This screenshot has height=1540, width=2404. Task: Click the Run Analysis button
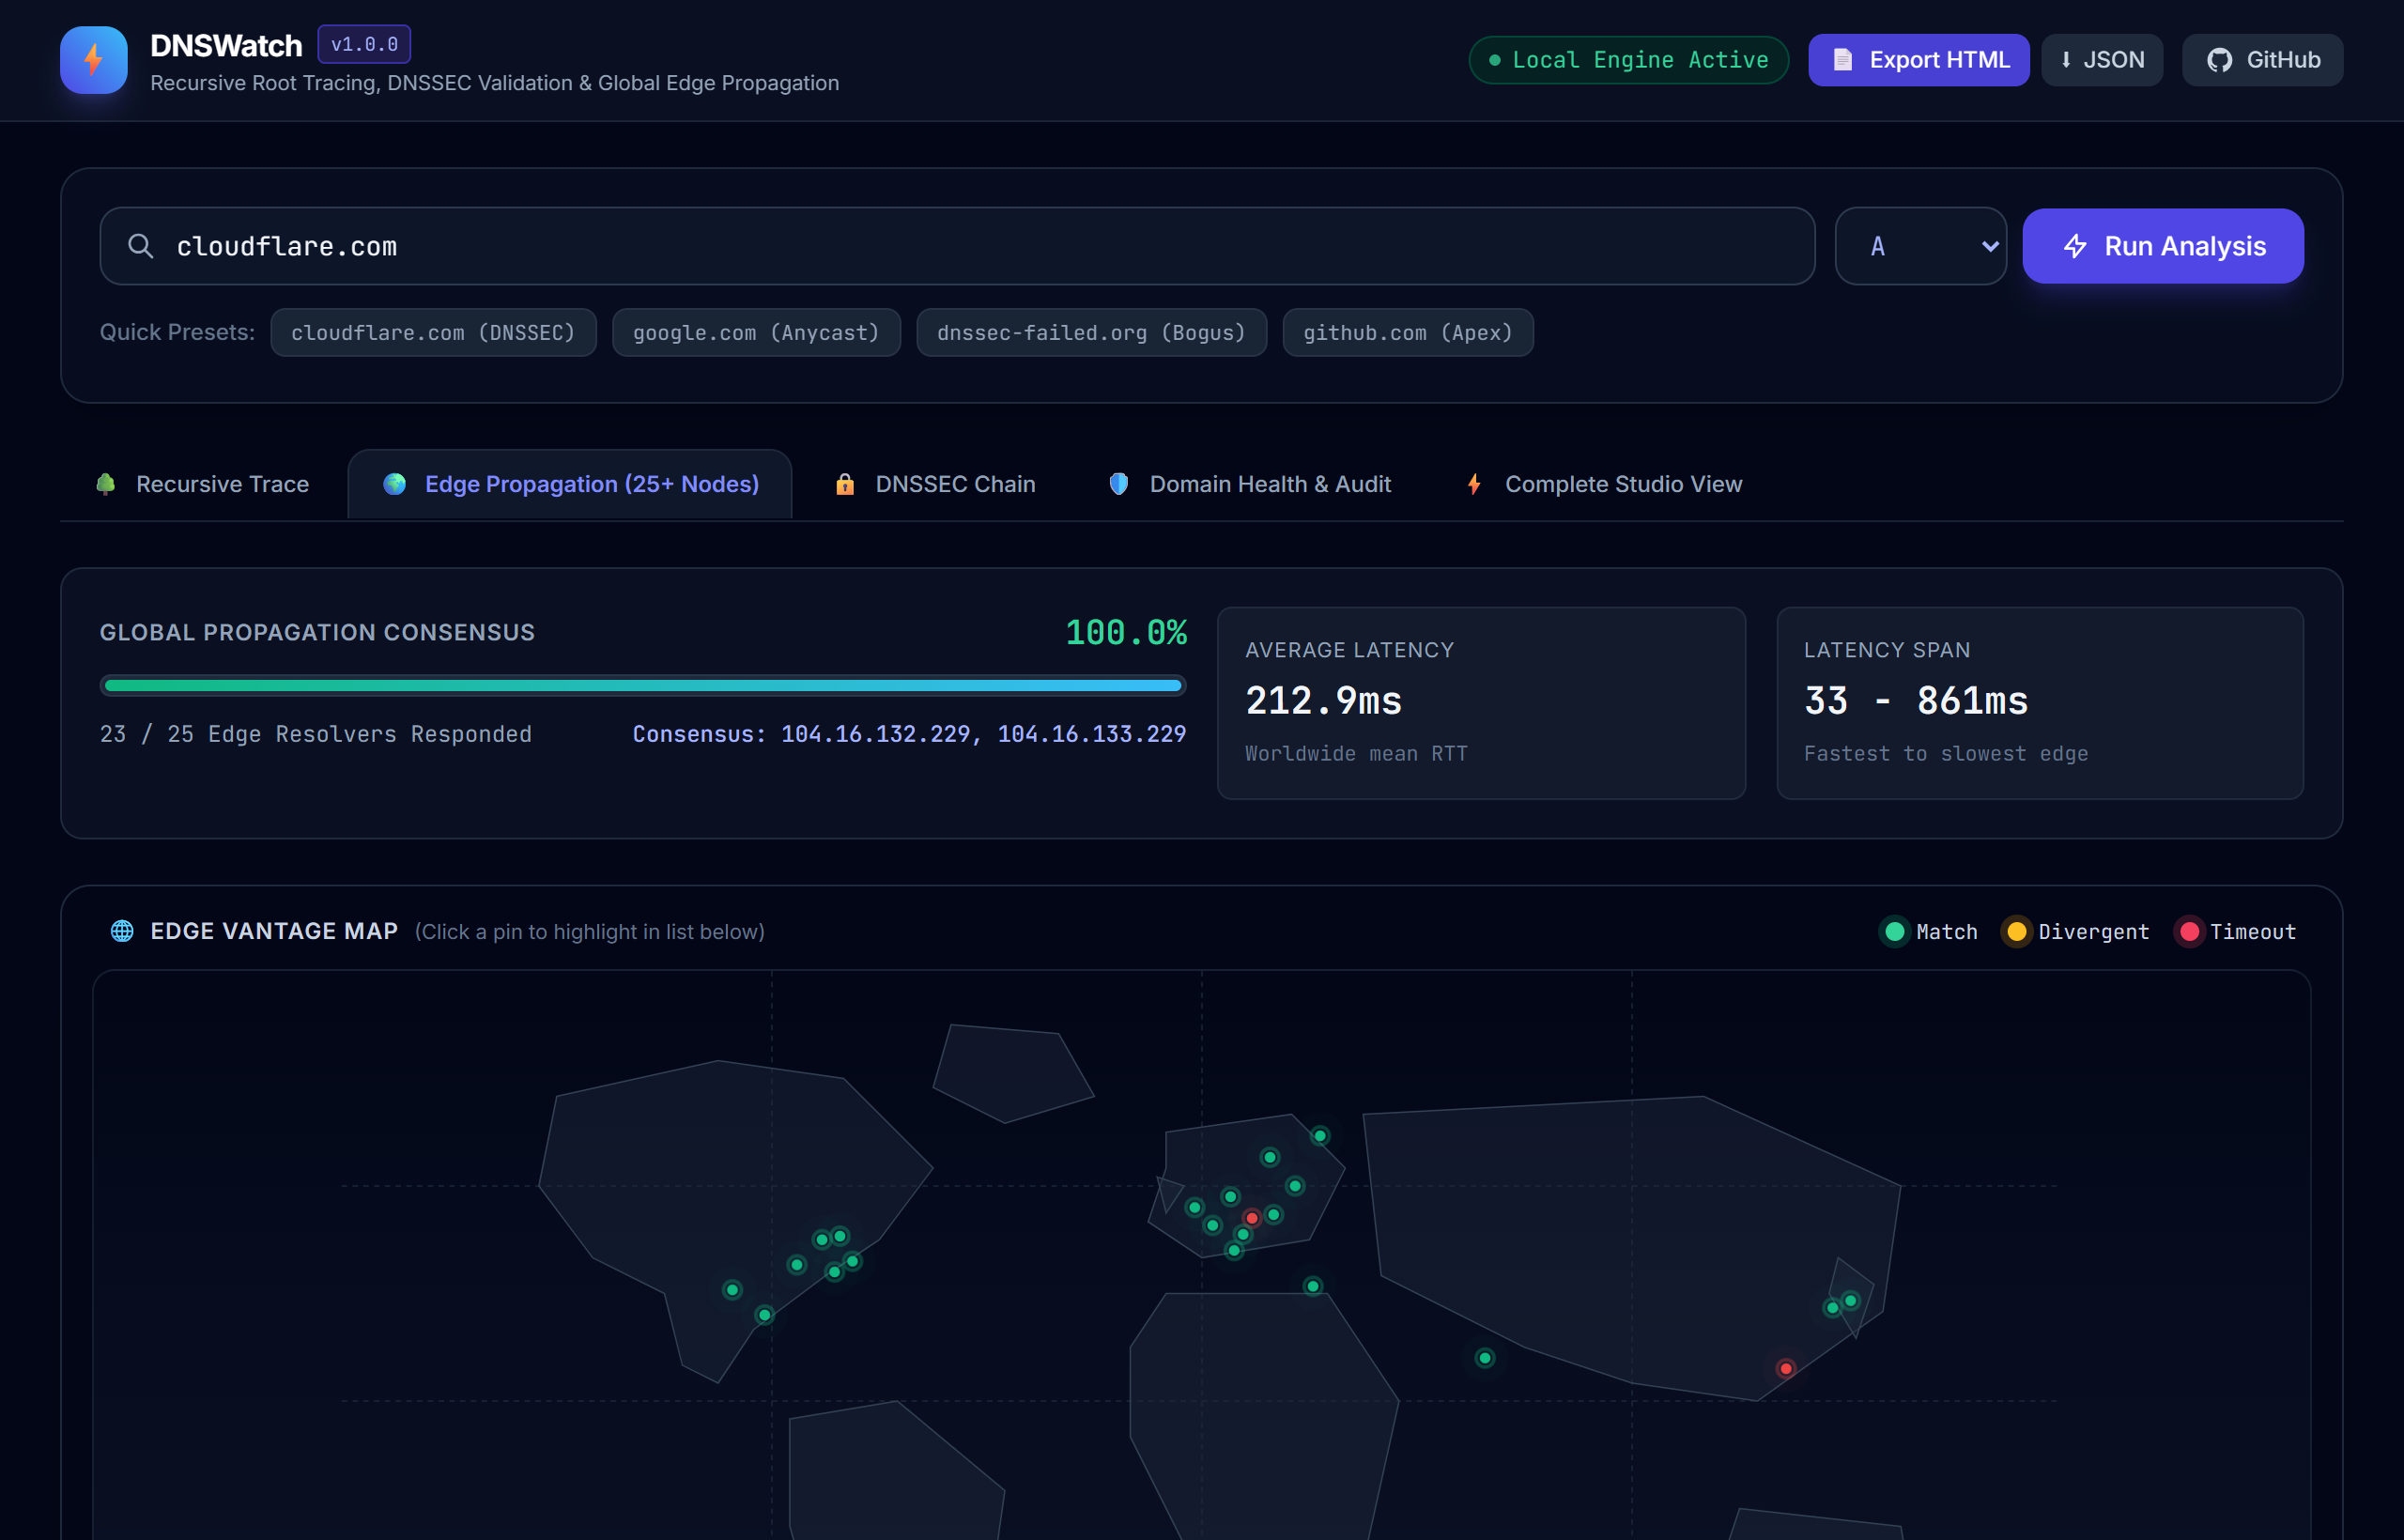coord(2163,246)
